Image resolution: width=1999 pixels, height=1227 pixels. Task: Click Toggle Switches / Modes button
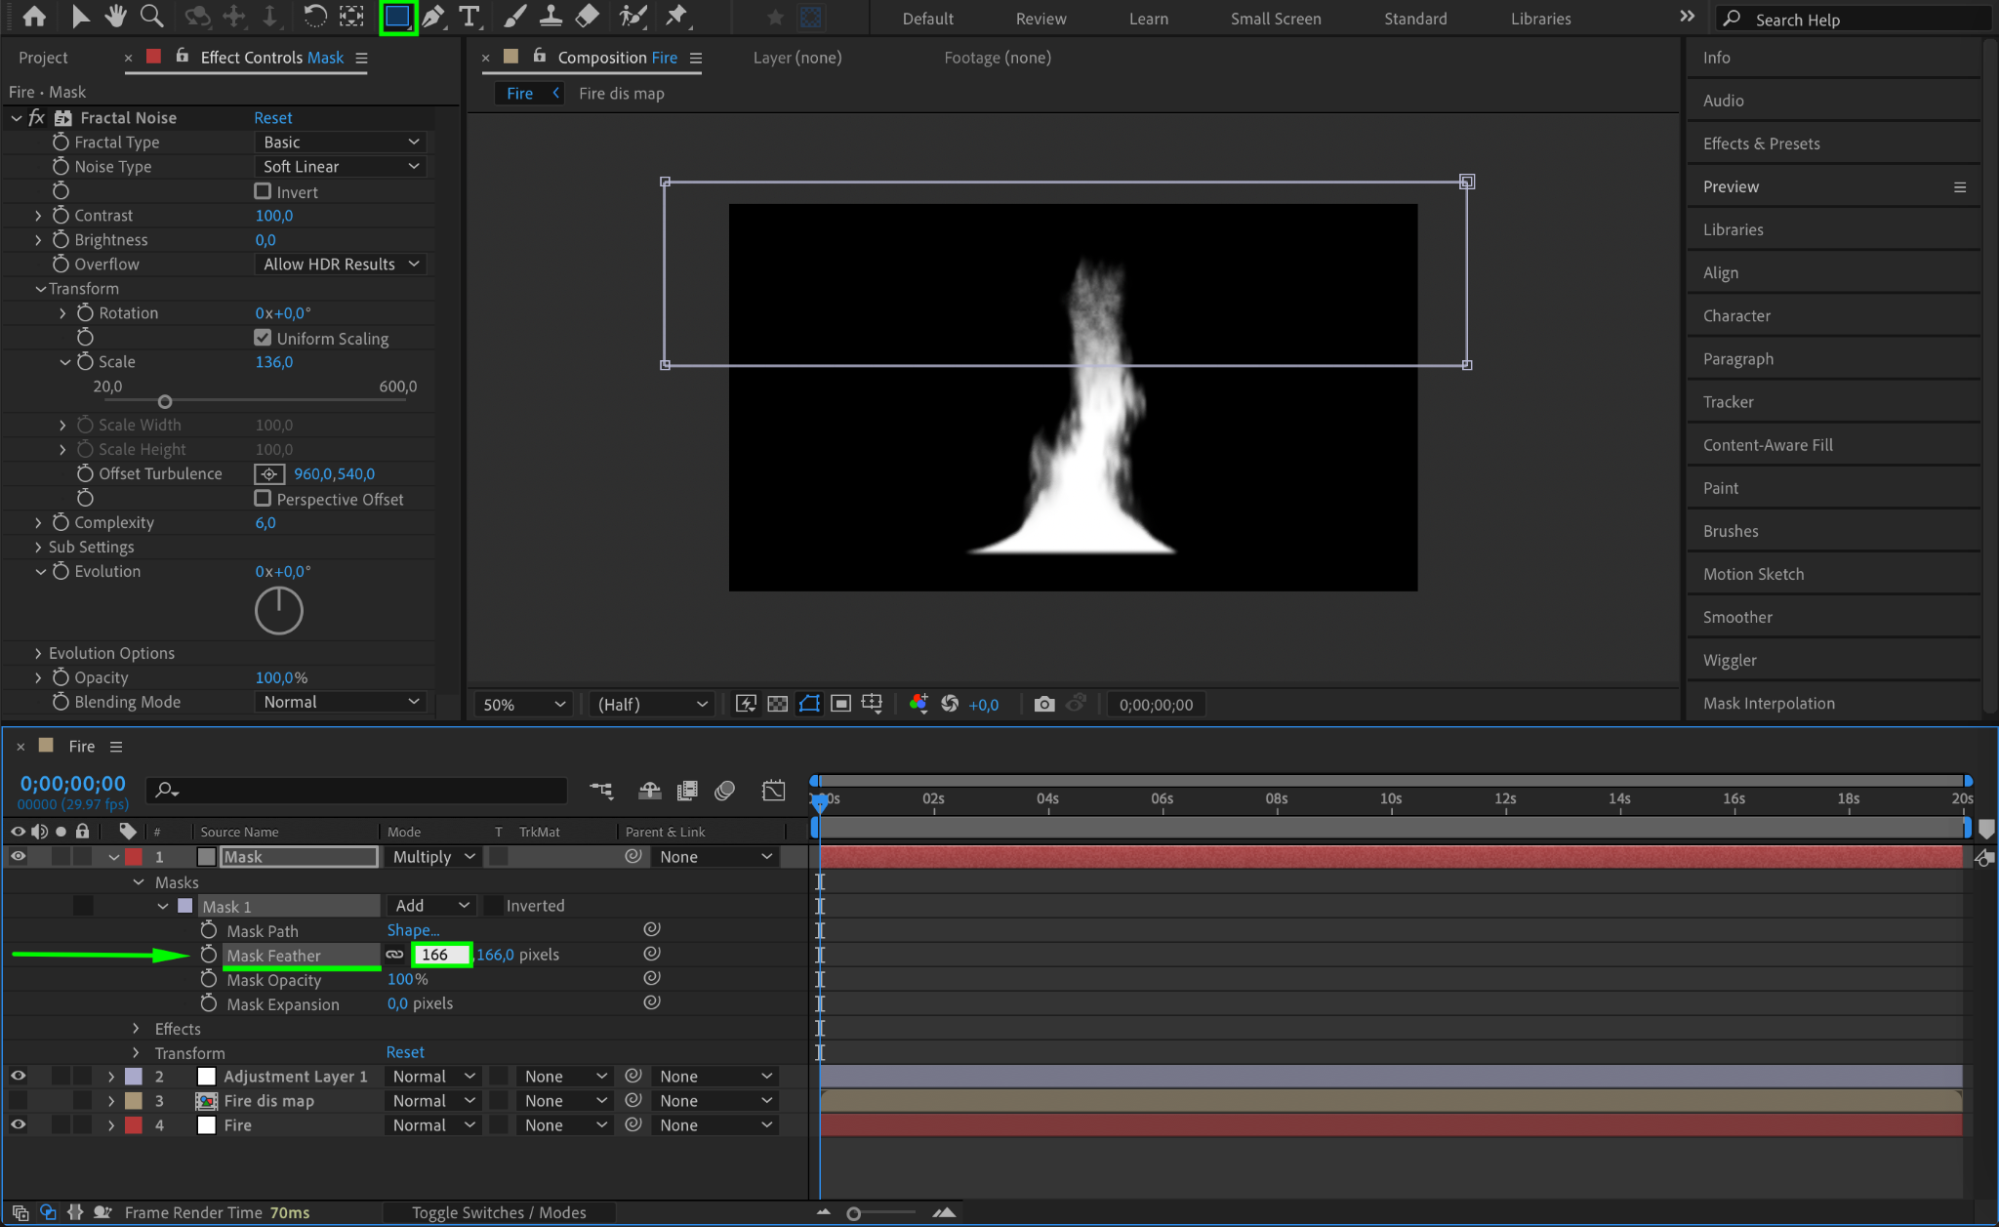coord(498,1212)
